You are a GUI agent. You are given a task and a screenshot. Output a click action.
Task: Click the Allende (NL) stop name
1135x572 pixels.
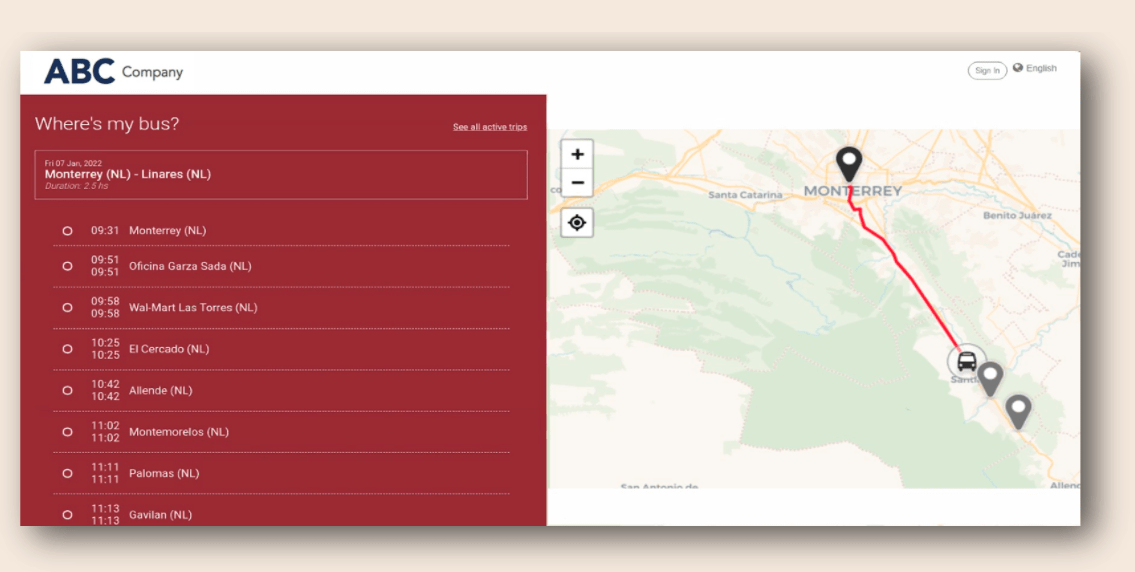pyautogui.click(x=161, y=390)
